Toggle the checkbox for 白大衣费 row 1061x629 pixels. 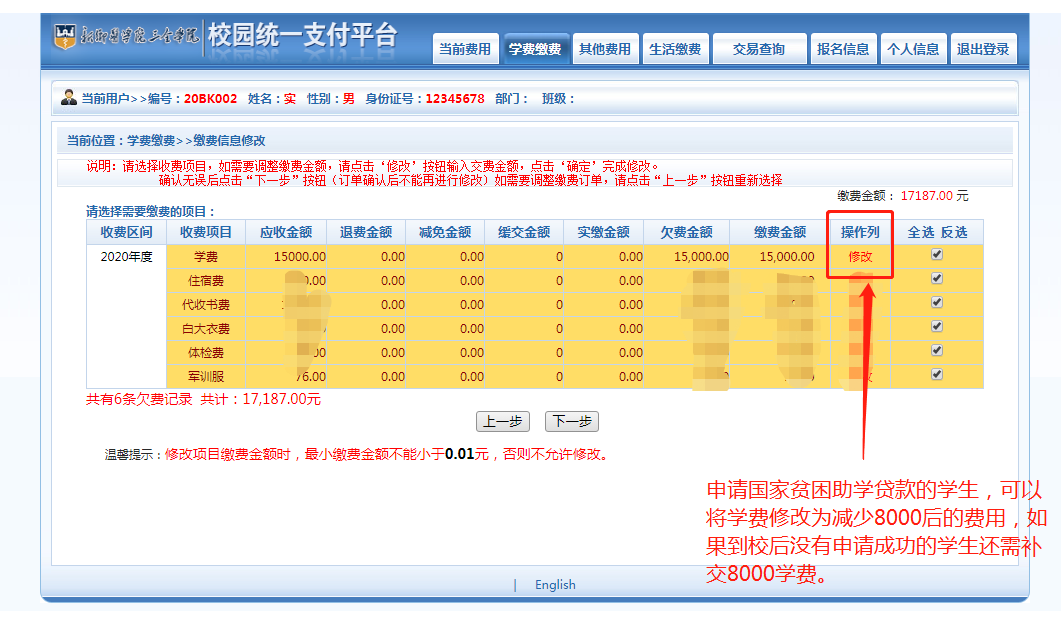937,327
